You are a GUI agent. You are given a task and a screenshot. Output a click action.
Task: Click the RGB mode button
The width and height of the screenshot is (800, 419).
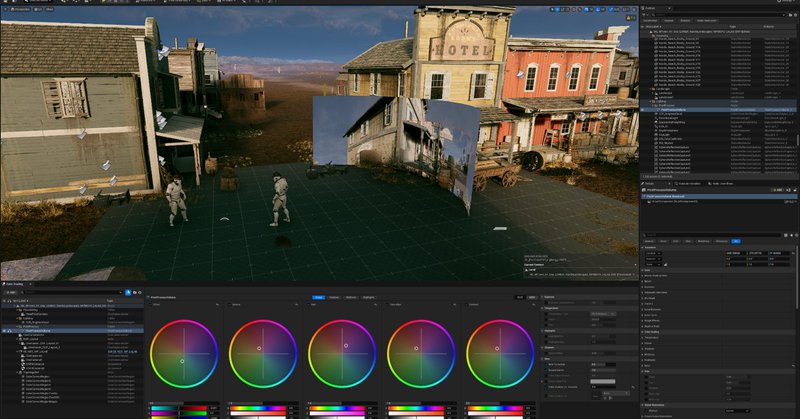tap(520, 297)
